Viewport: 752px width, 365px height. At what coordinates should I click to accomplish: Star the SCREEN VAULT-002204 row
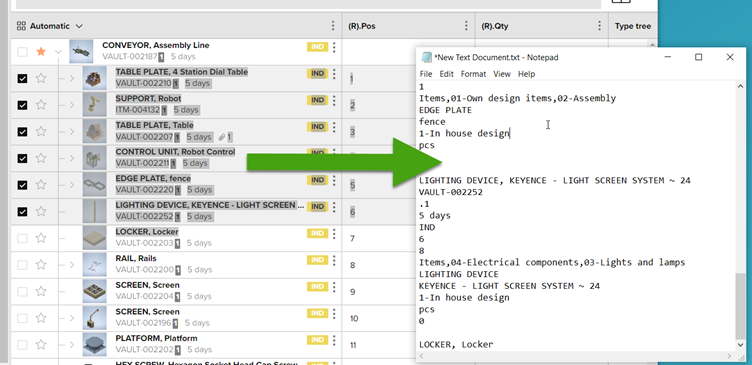click(x=41, y=291)
